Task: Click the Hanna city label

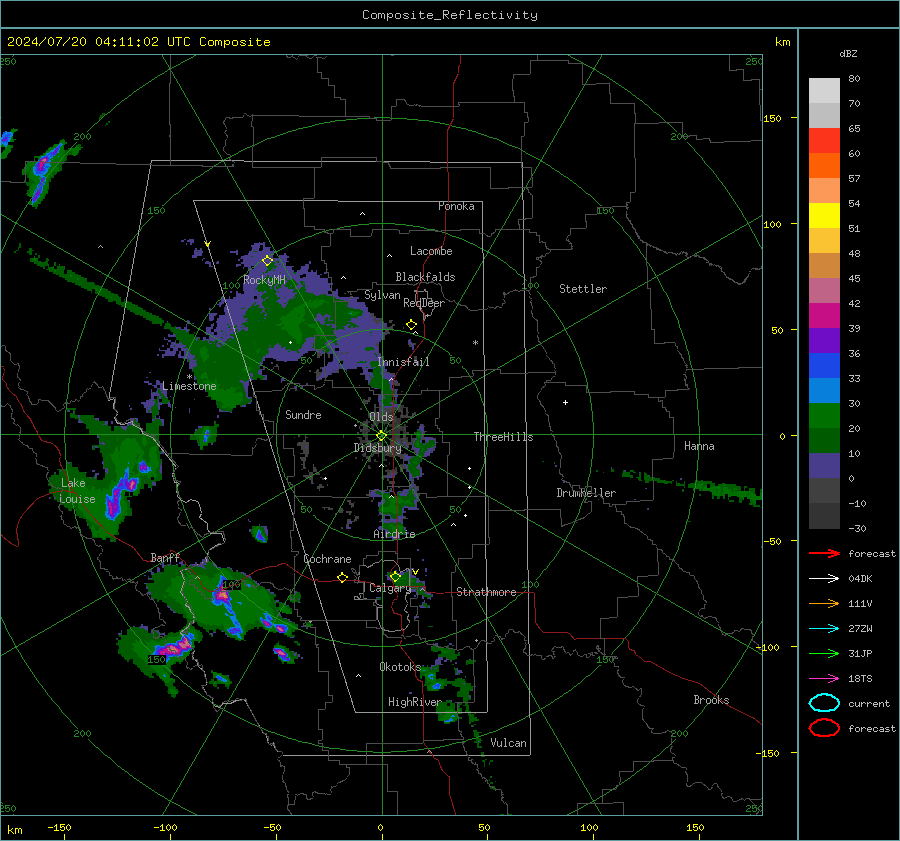Action: tap(699, 446)
